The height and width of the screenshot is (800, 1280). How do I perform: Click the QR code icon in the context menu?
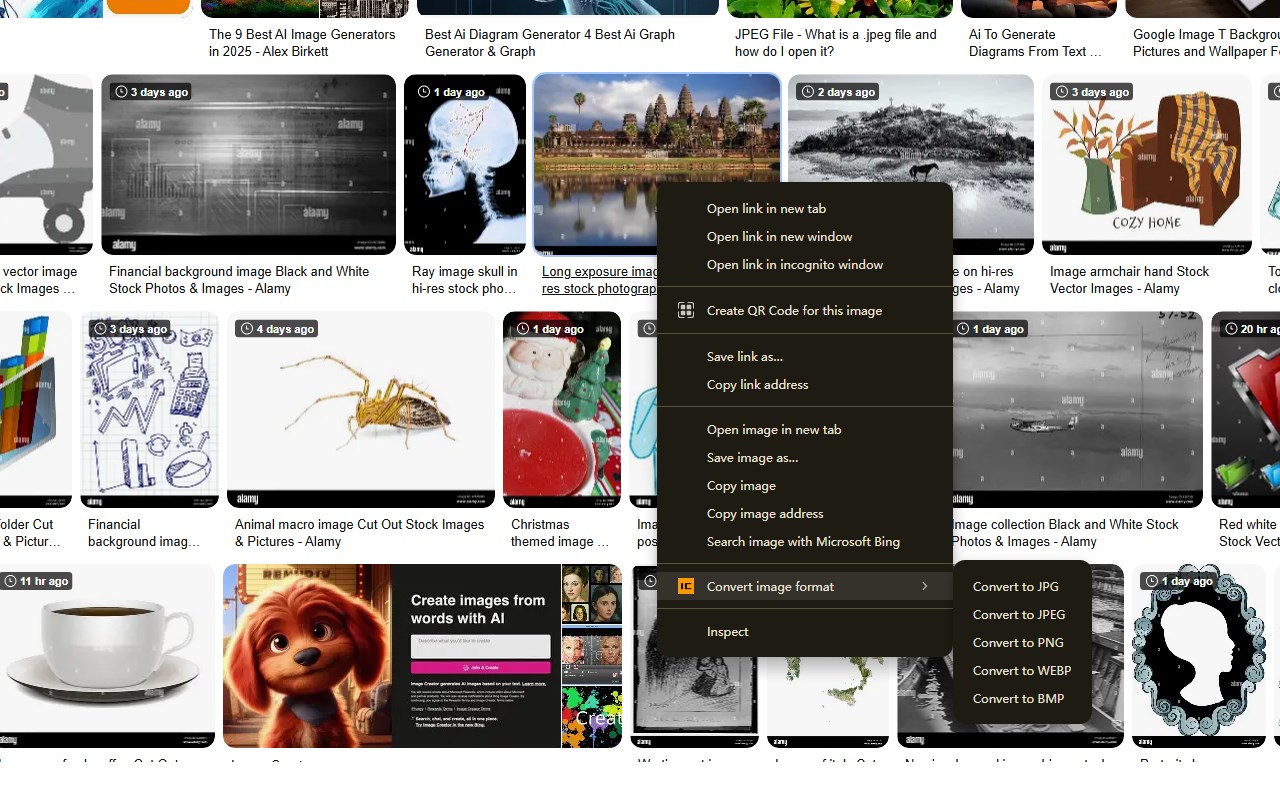686,310
